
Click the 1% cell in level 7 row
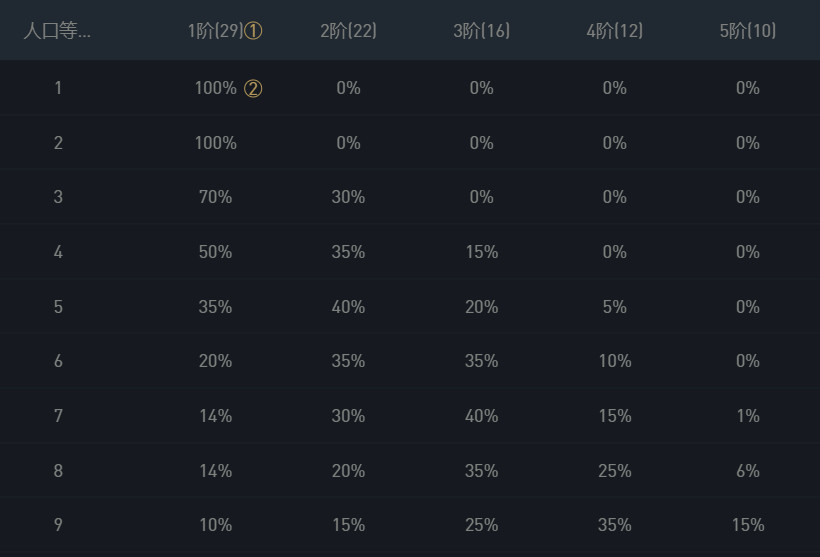point(748,416)
